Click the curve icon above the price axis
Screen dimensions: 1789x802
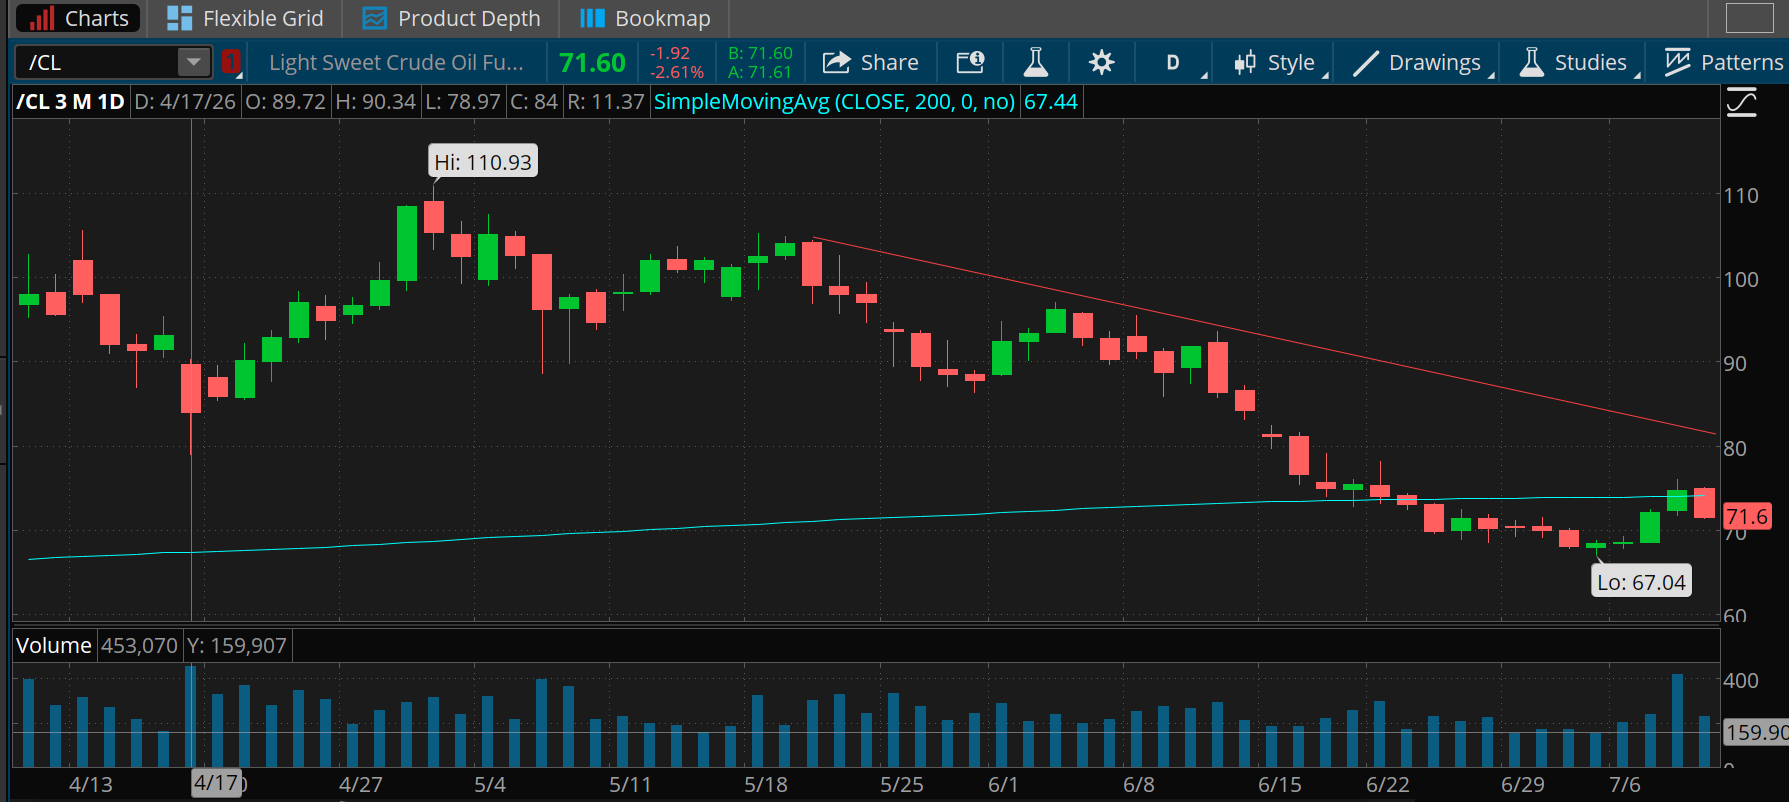1742,102
